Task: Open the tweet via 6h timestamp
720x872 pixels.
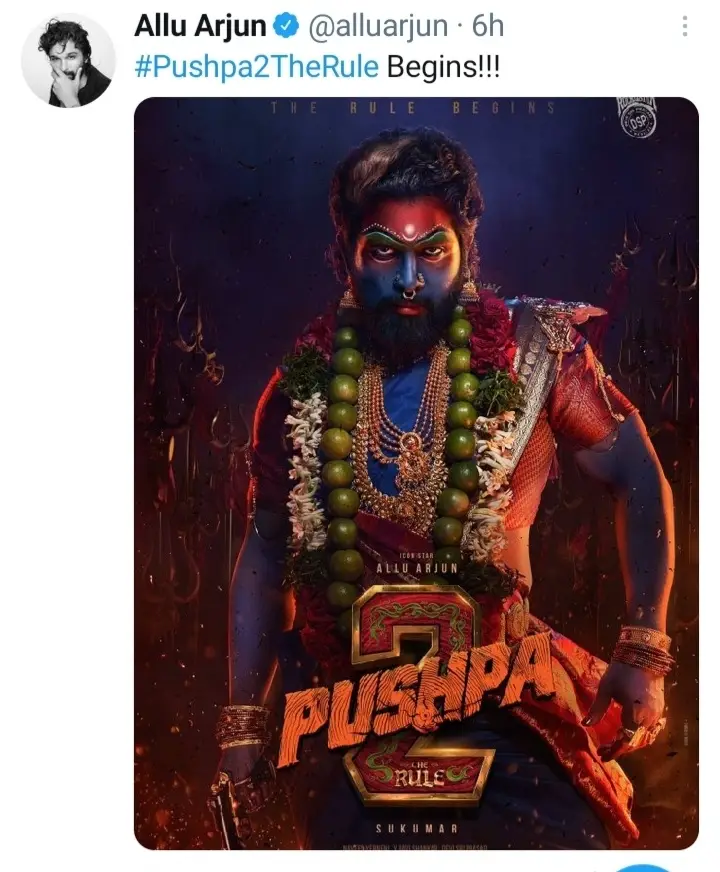Action: 488,26
